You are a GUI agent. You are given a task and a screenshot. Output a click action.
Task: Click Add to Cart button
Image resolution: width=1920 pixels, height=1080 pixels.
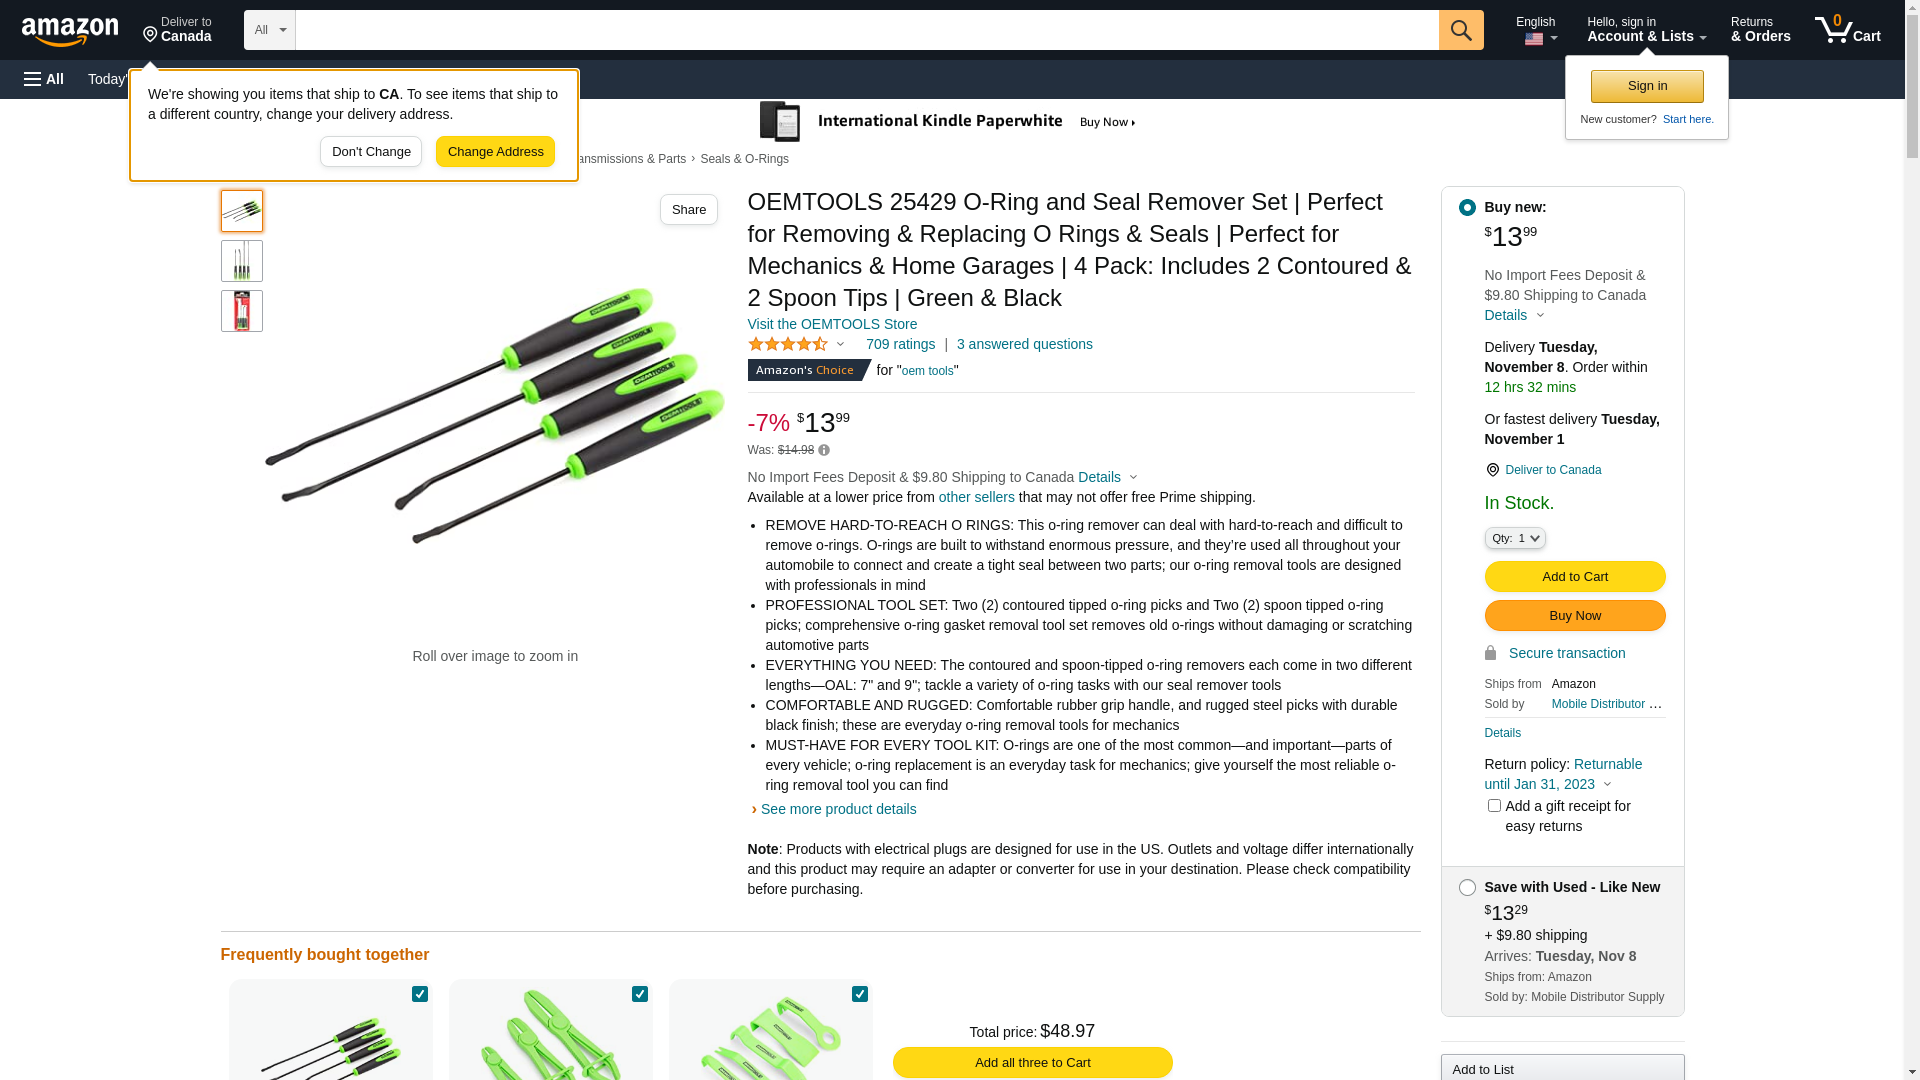(x=1575, y=576)
